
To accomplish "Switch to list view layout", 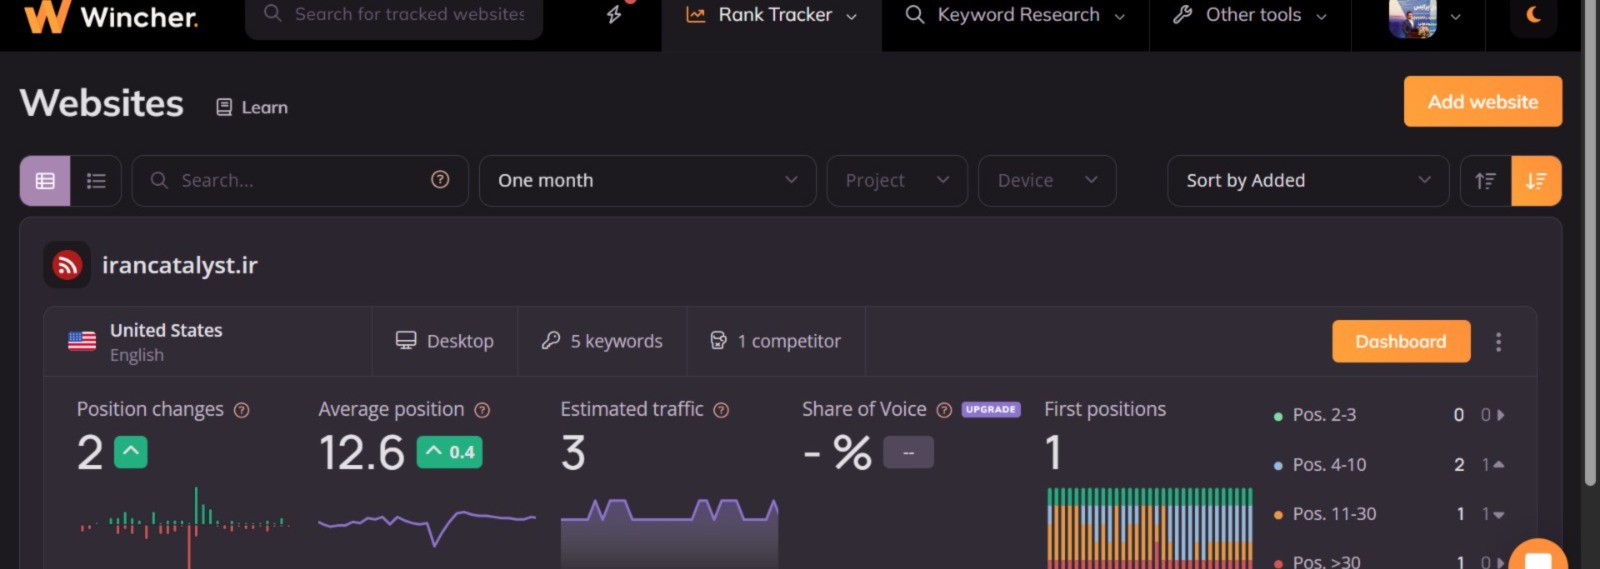I will point(96,181).
